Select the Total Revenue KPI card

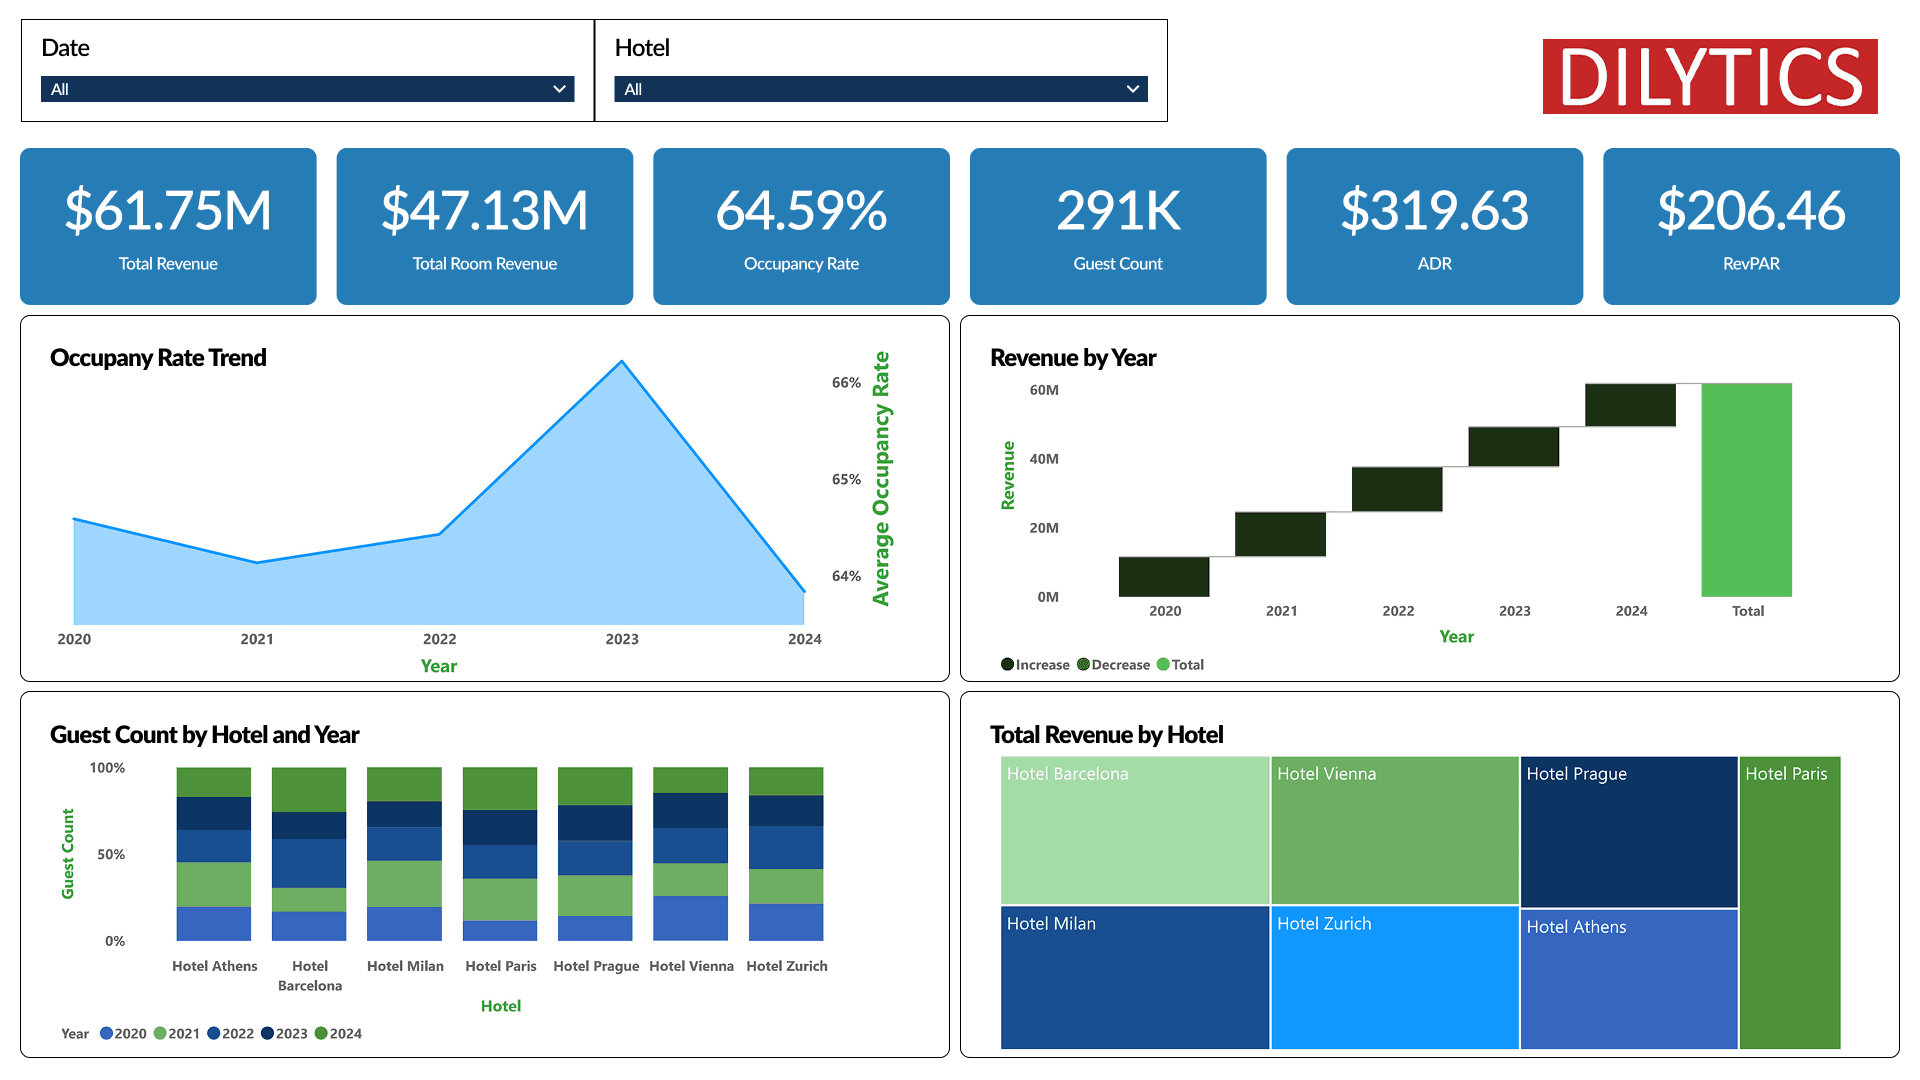168,226
